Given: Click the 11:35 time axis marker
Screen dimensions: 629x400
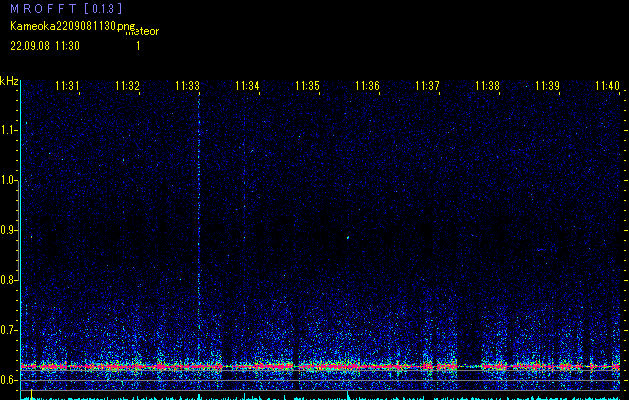Looking at the screenshot, I should click(307, 85).
